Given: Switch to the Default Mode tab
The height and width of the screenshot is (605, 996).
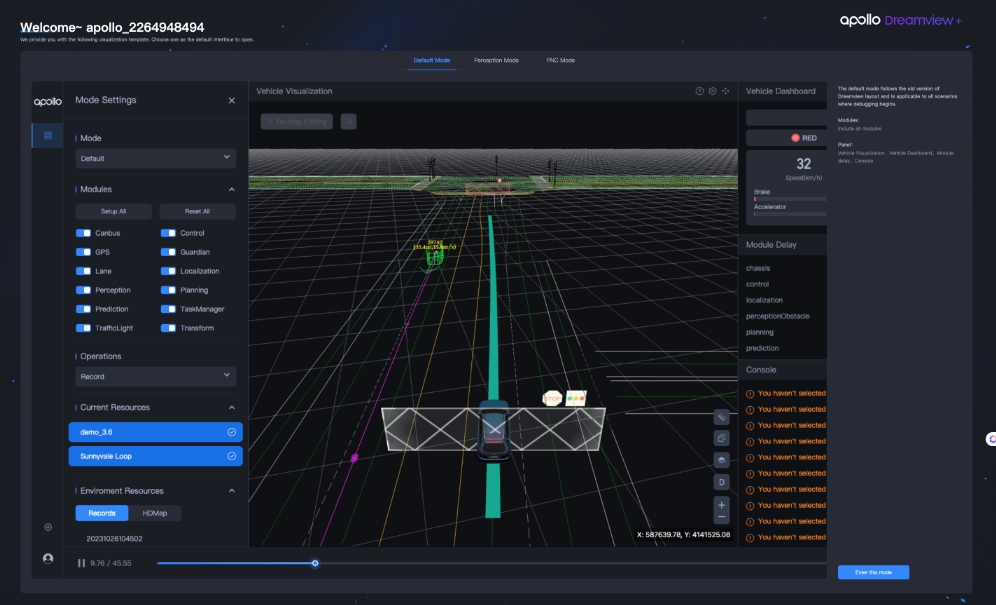Looking at the screenshot, I should (432, 60).
